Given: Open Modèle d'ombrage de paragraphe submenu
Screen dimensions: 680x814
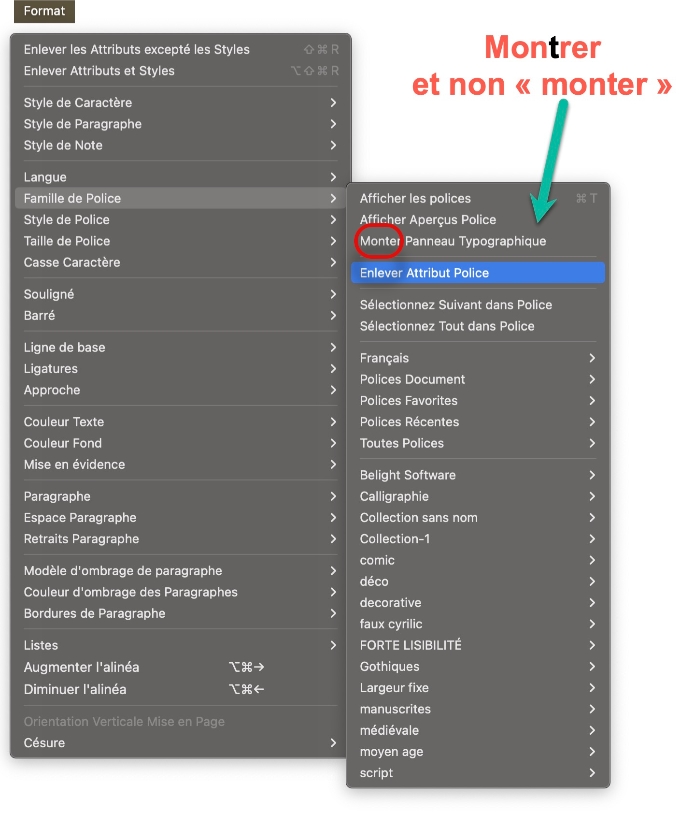Looking at the screenshot, I should tap(181, 571).
